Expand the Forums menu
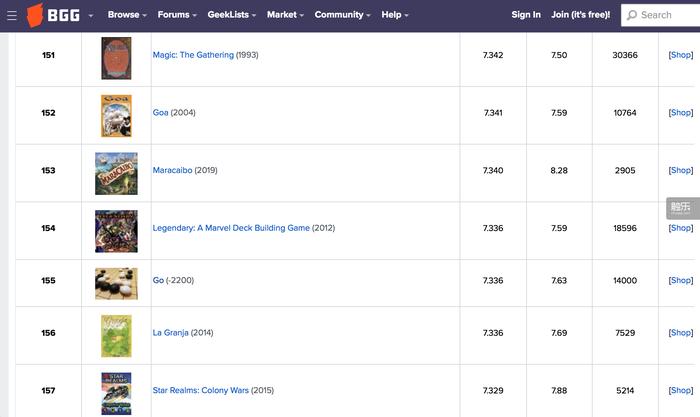This screenshot has height=417, width=700. 177,15
